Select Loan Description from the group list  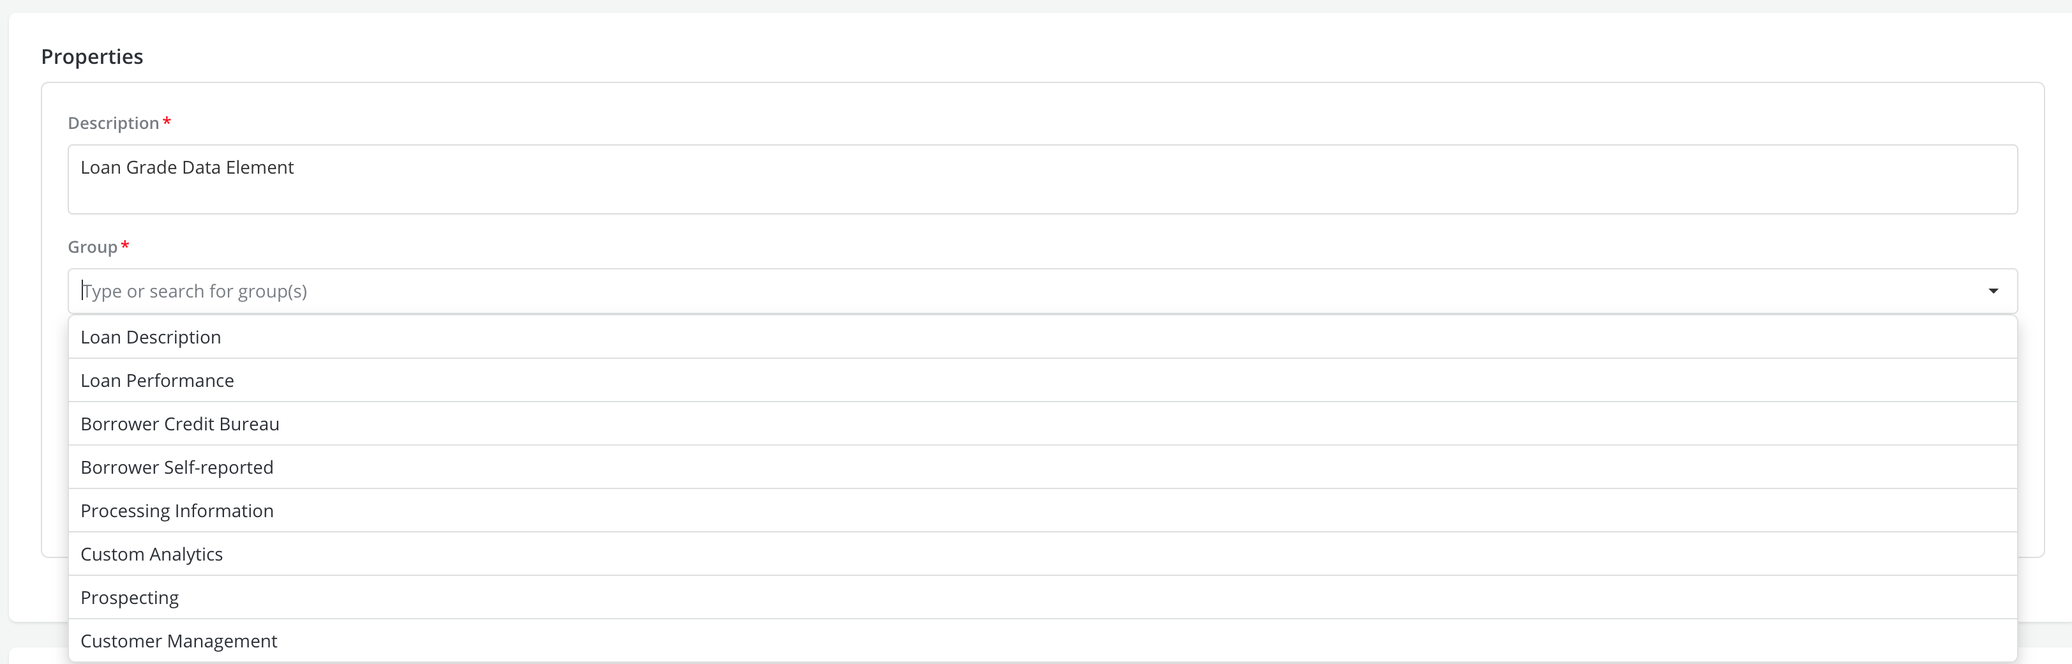(151, 337)
